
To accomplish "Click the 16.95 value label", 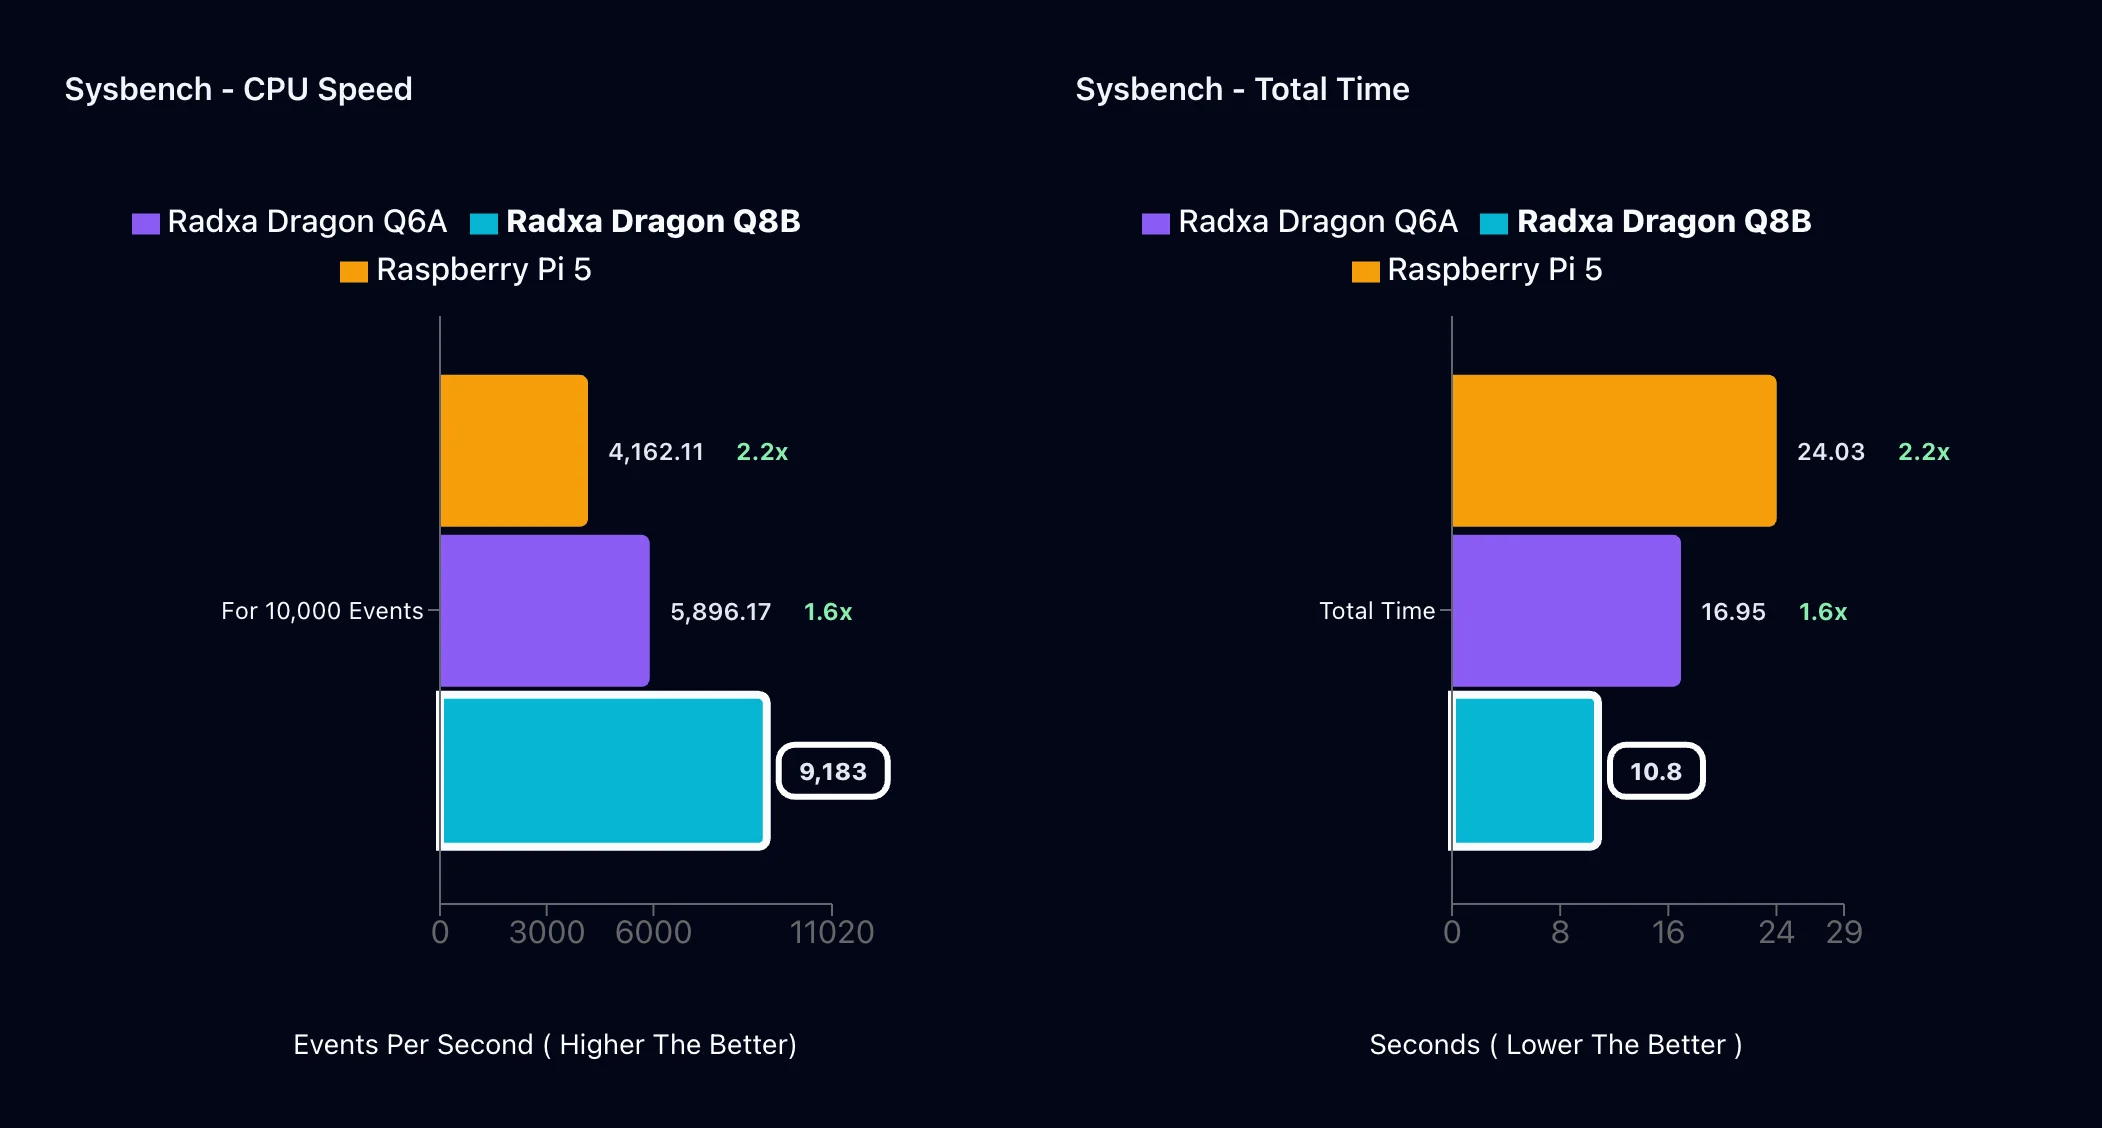I will coord(1733,612).
